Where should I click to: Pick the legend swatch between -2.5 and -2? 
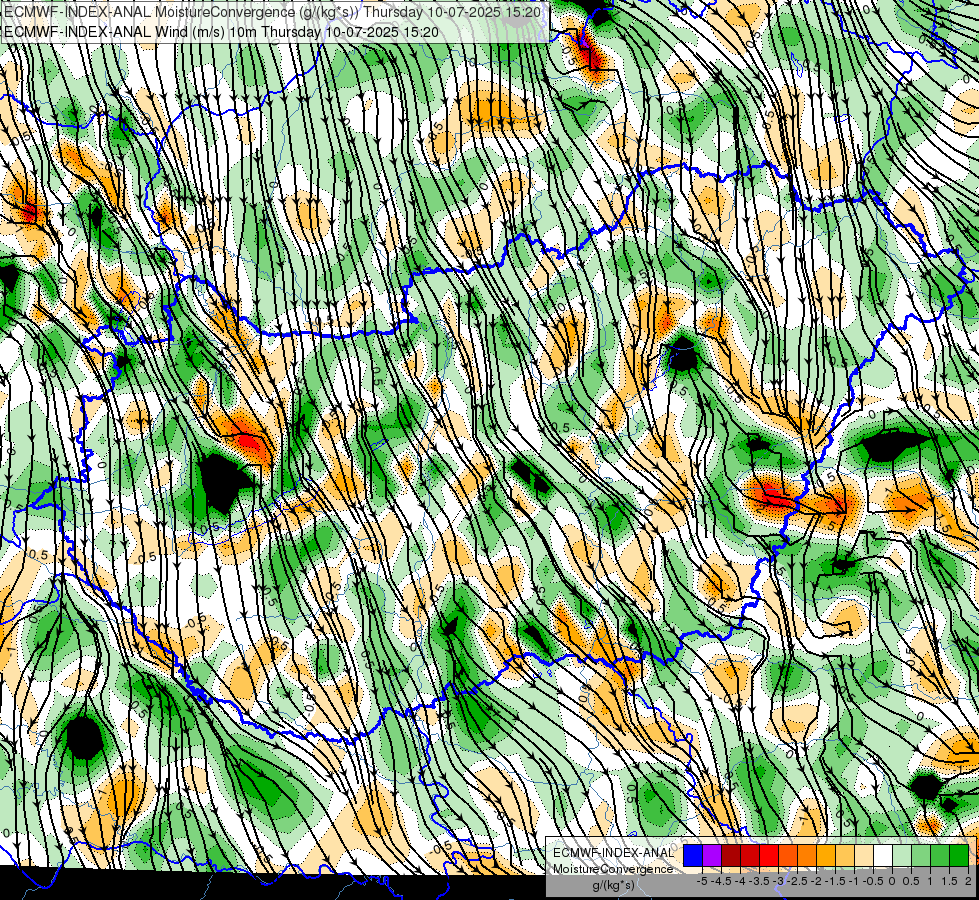click(x=788, y=856)
